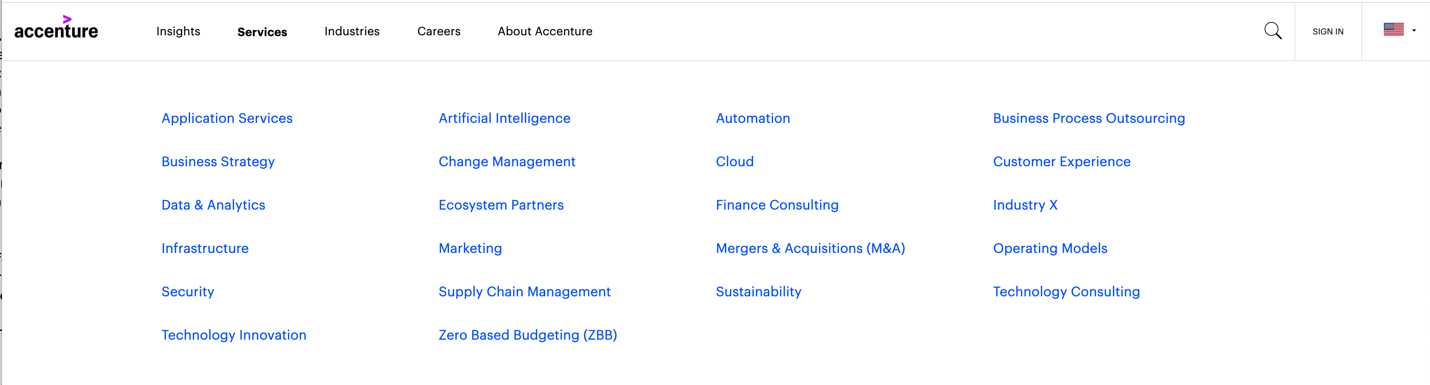Select Business Process Outsourcing
This screenshot has height=385, width=1430.
[x=1089, y=118]
